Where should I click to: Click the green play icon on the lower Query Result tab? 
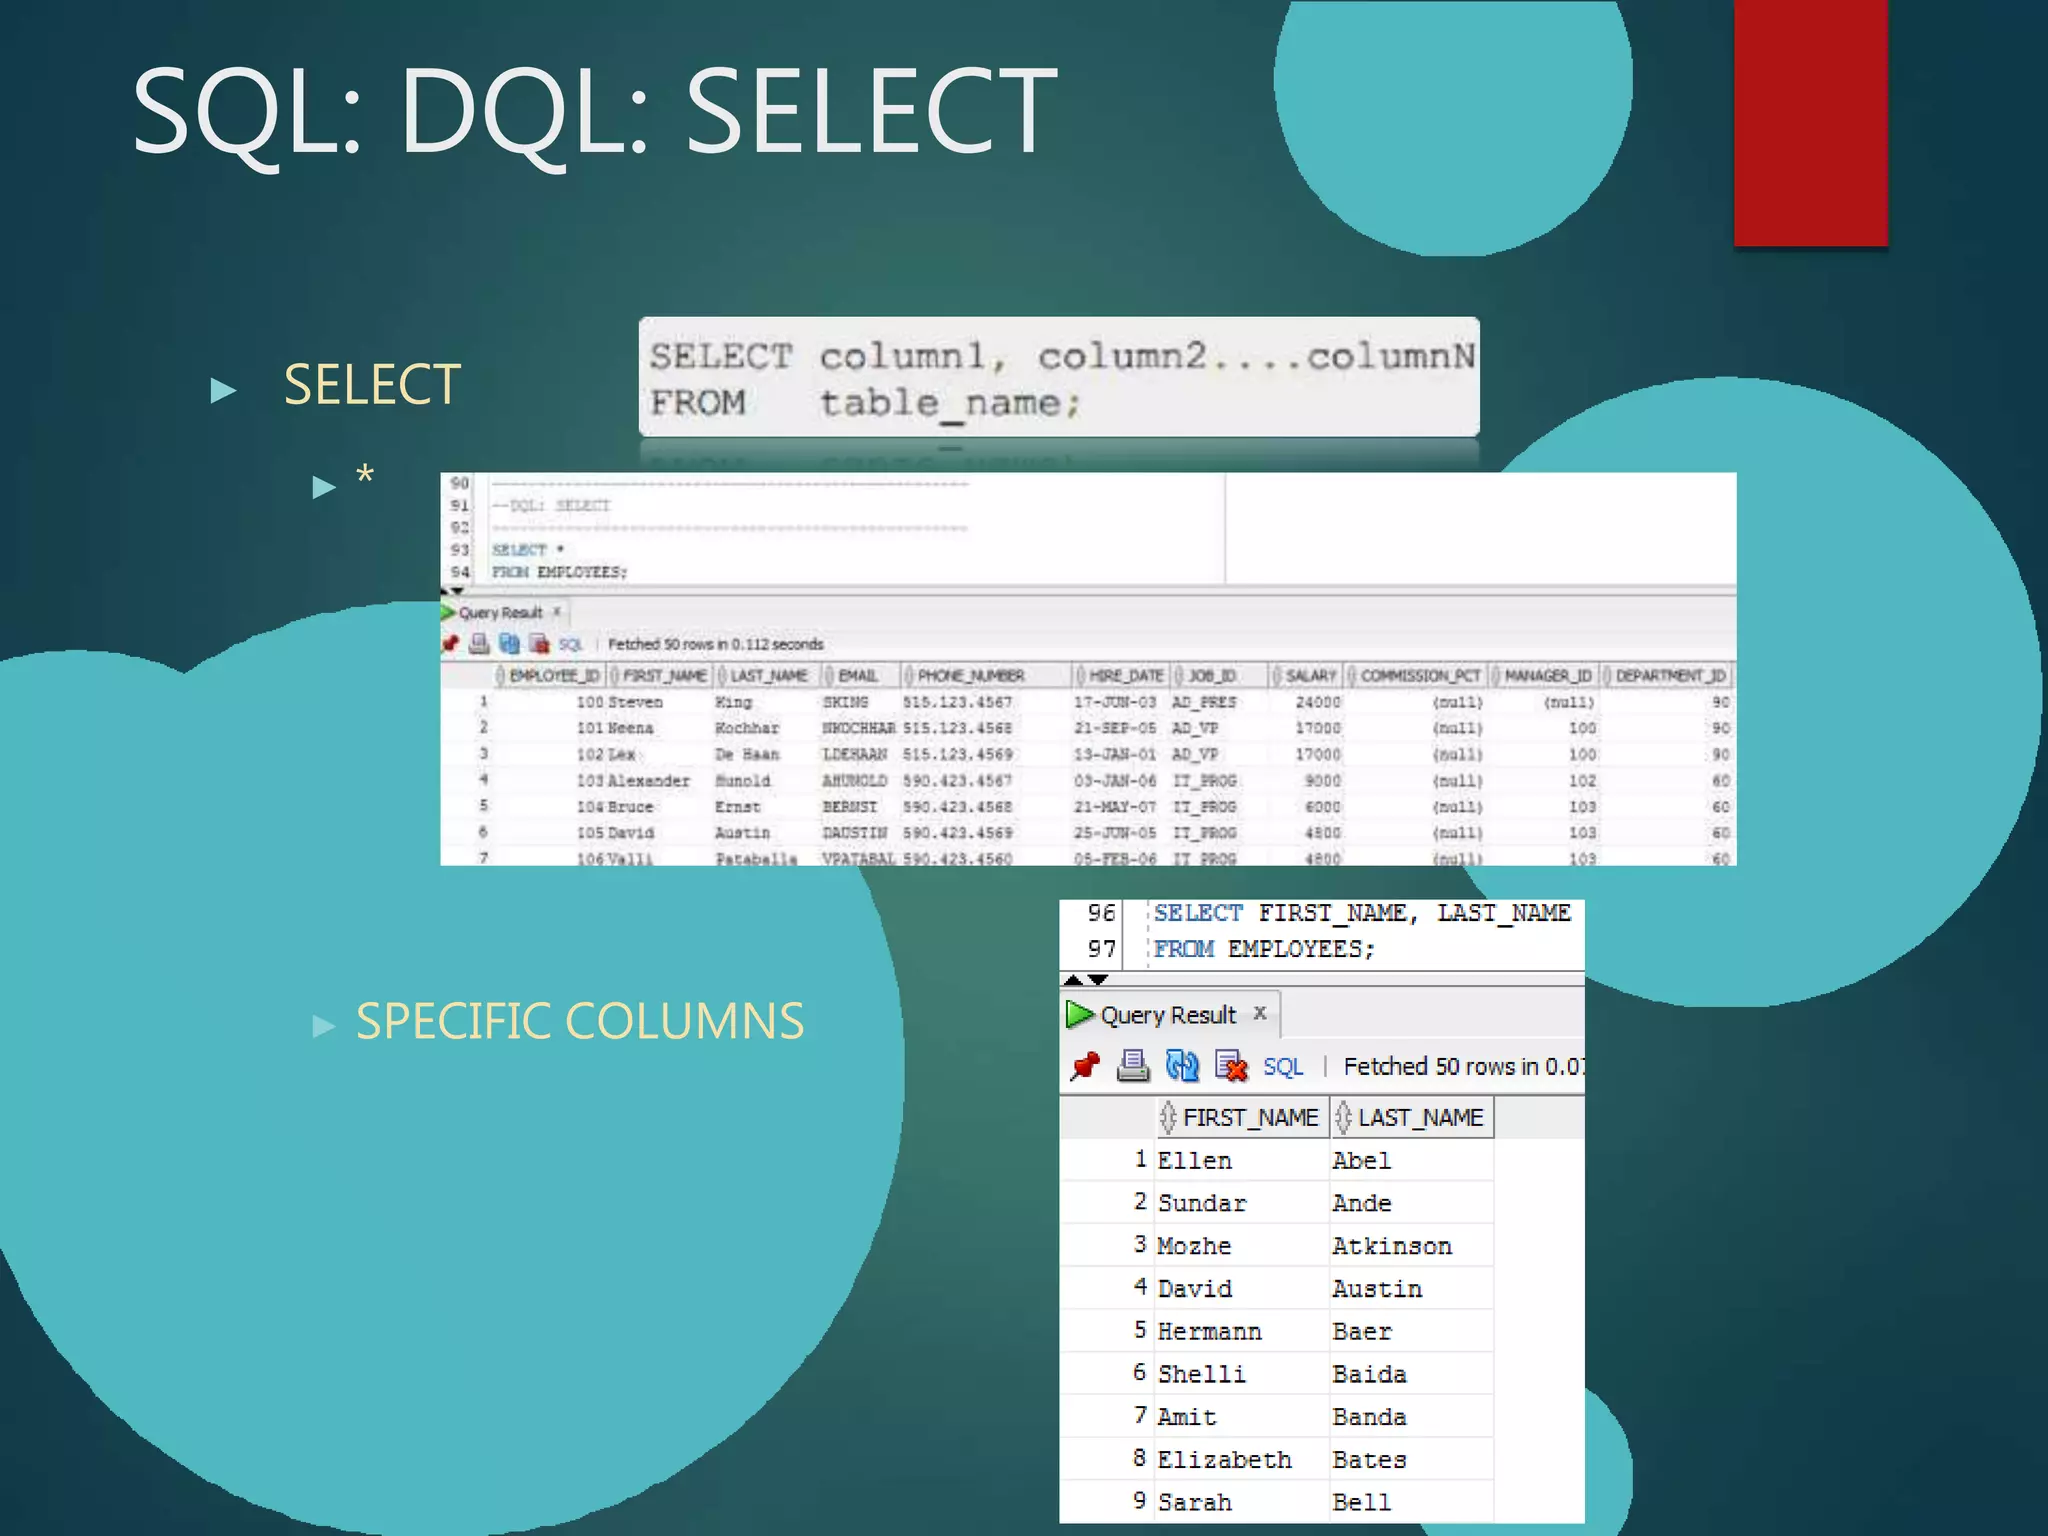pyautogui.click(x=1079, y=1014)
